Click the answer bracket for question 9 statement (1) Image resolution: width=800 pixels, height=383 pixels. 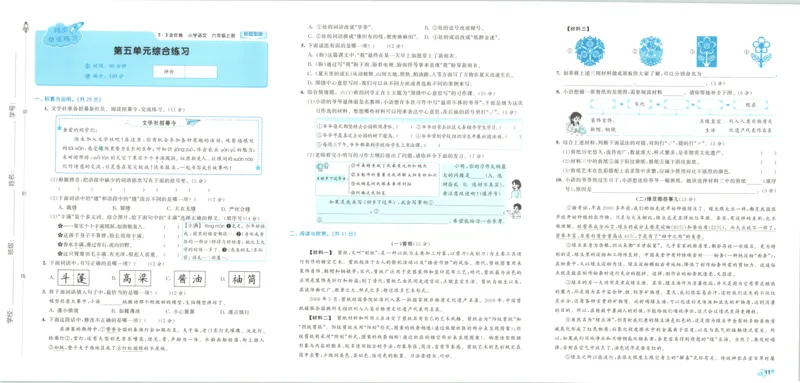[x=768, y=153]
